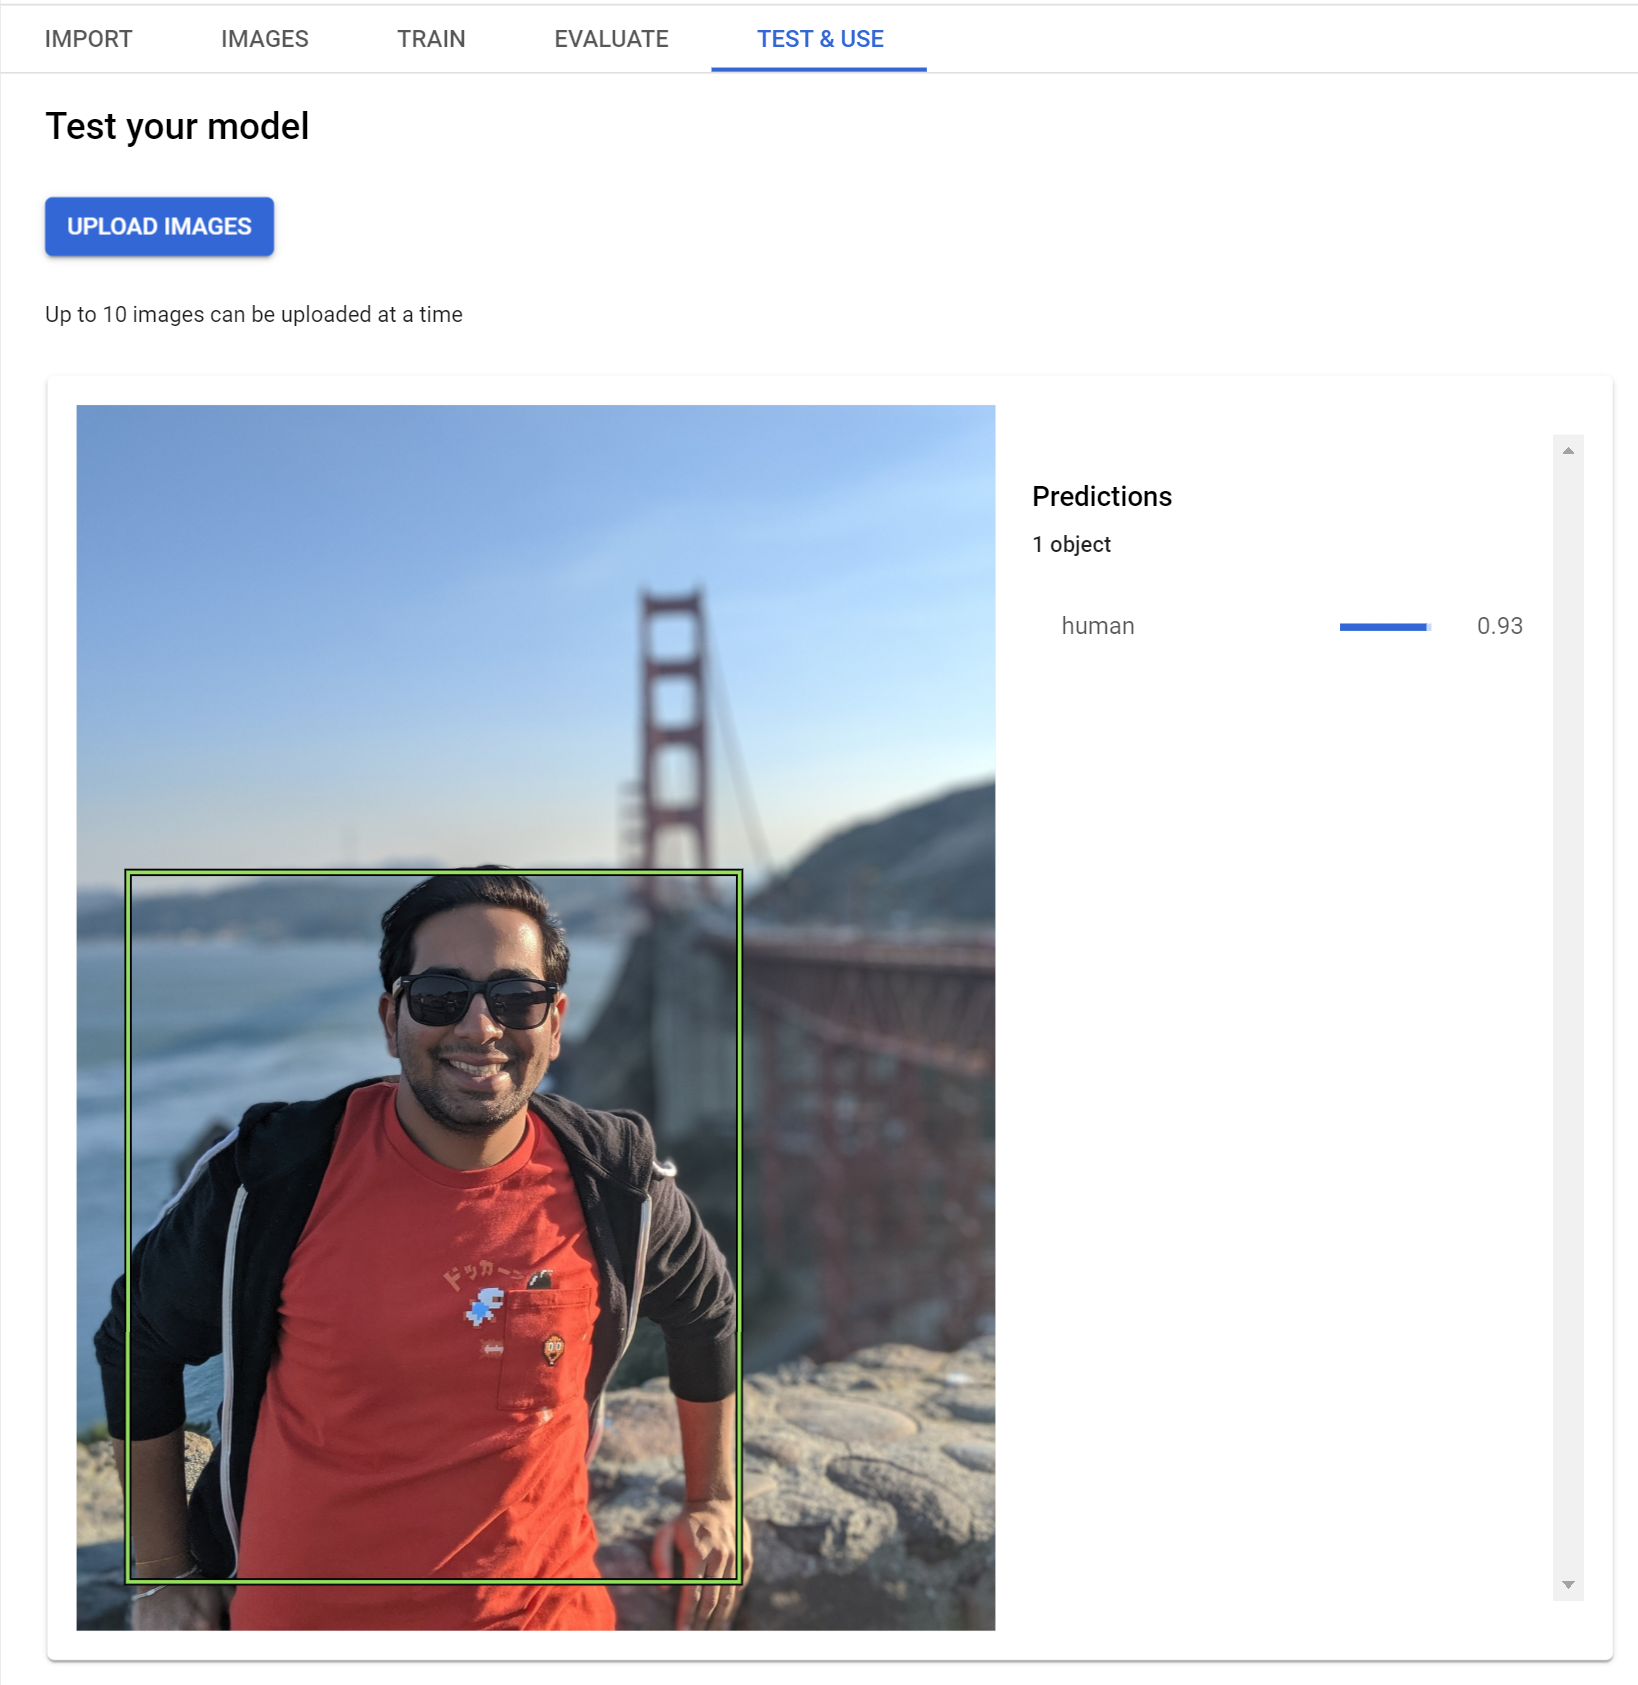The width and height of the screenshot is (1638, 1685).
Task: Switch to the EVALUATE tab
Action: (611, 39)
